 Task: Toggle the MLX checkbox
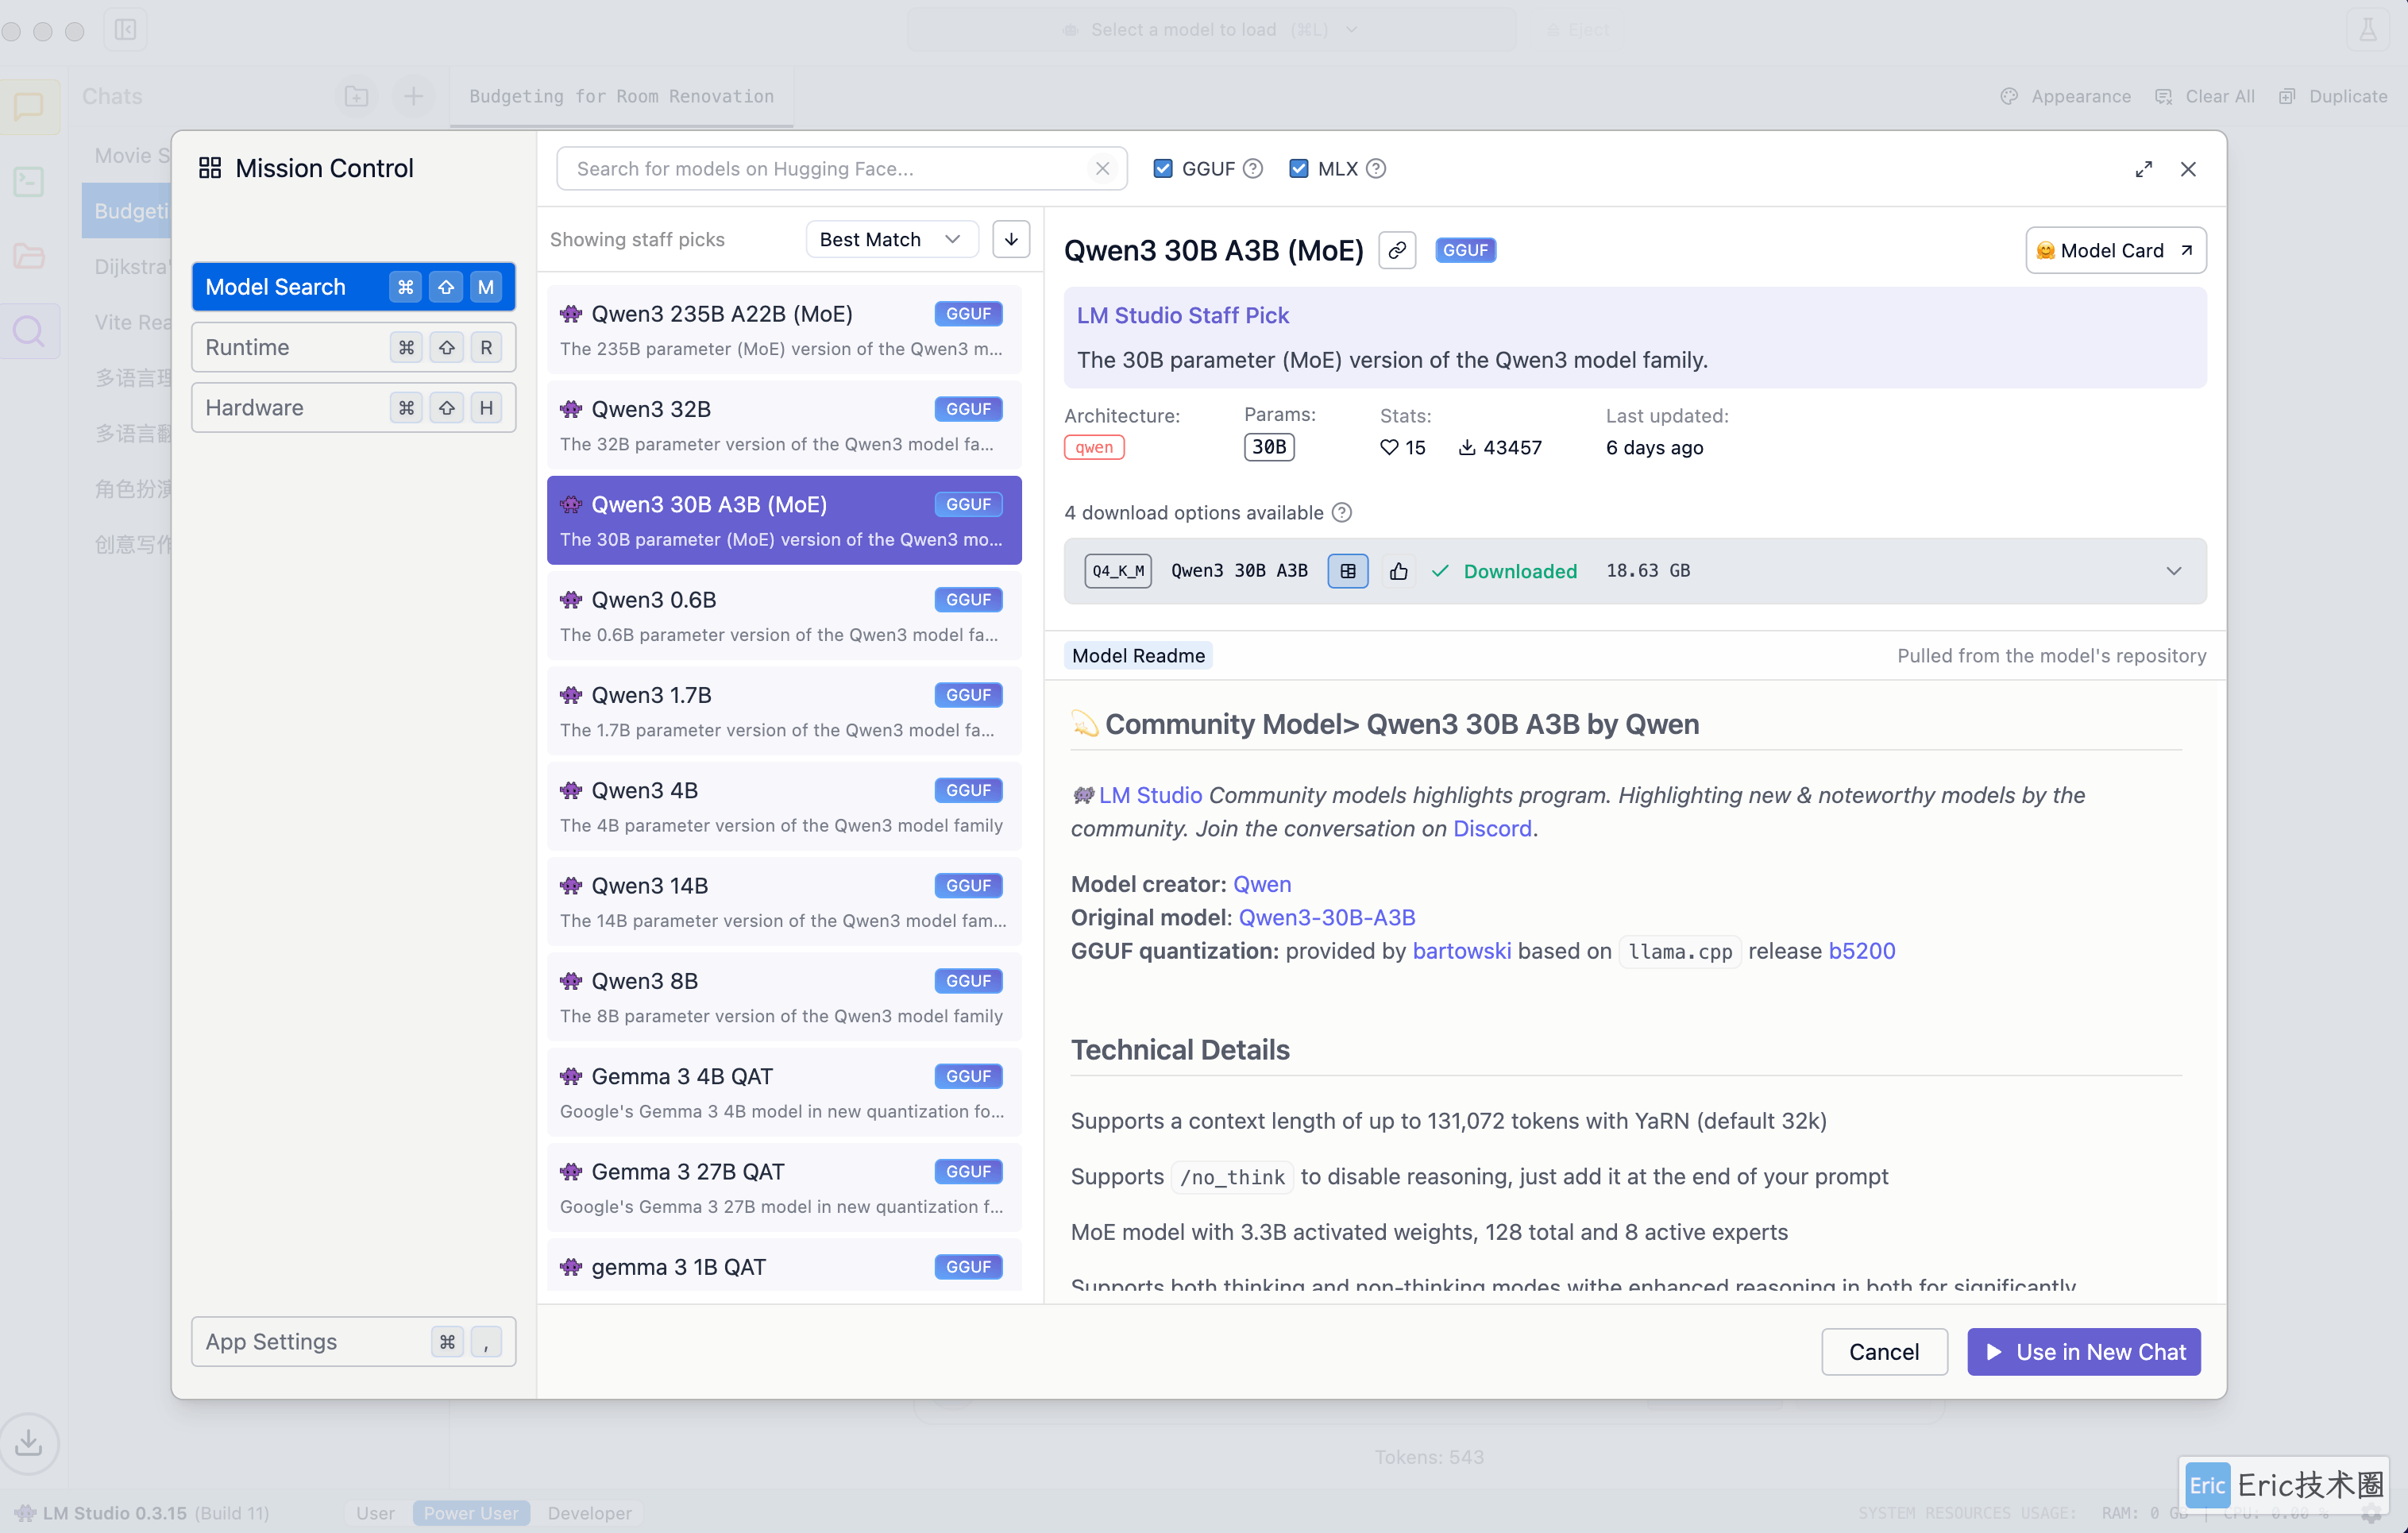coord(1299,168)
